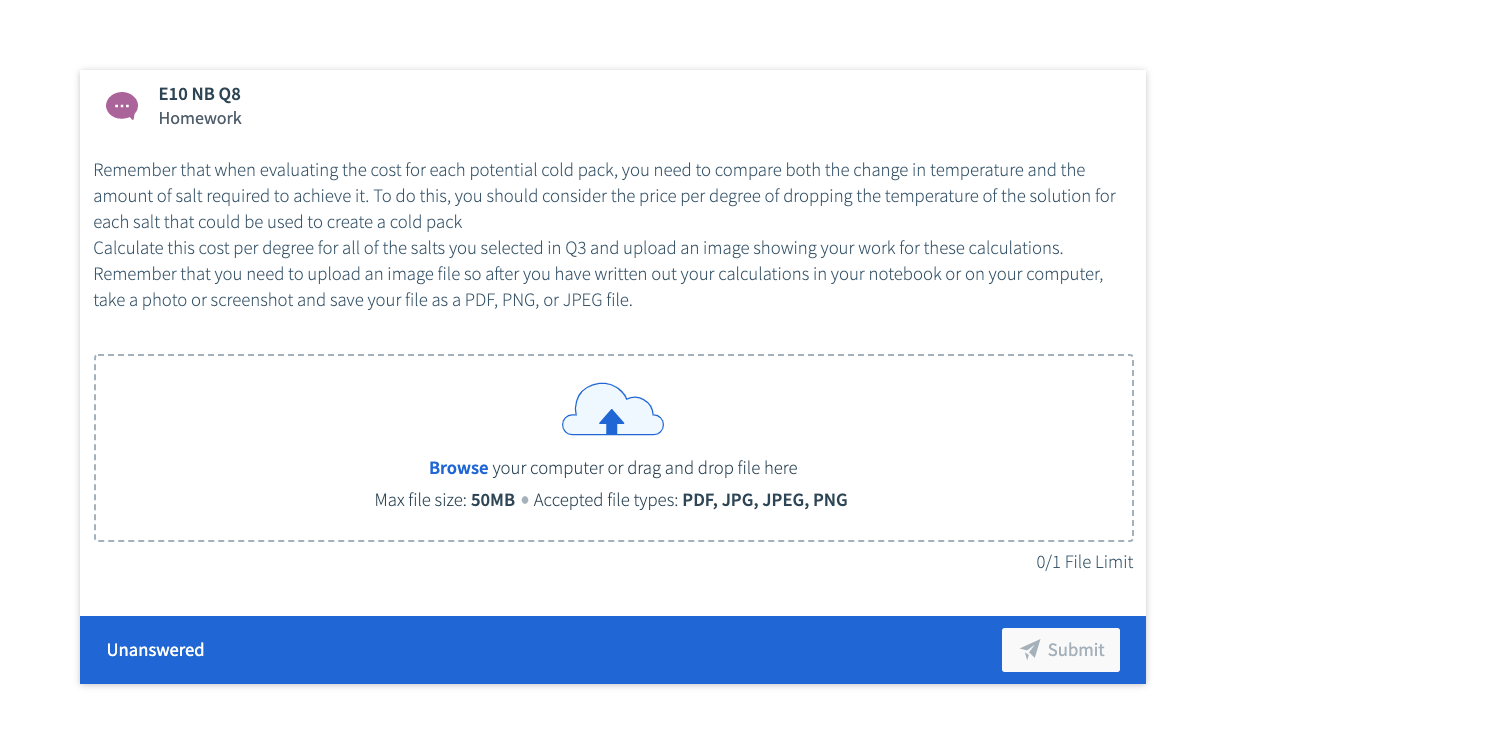Click the purple speech bubble question icon
Screen dimensions: 1511x738
[x=122, y=106]
